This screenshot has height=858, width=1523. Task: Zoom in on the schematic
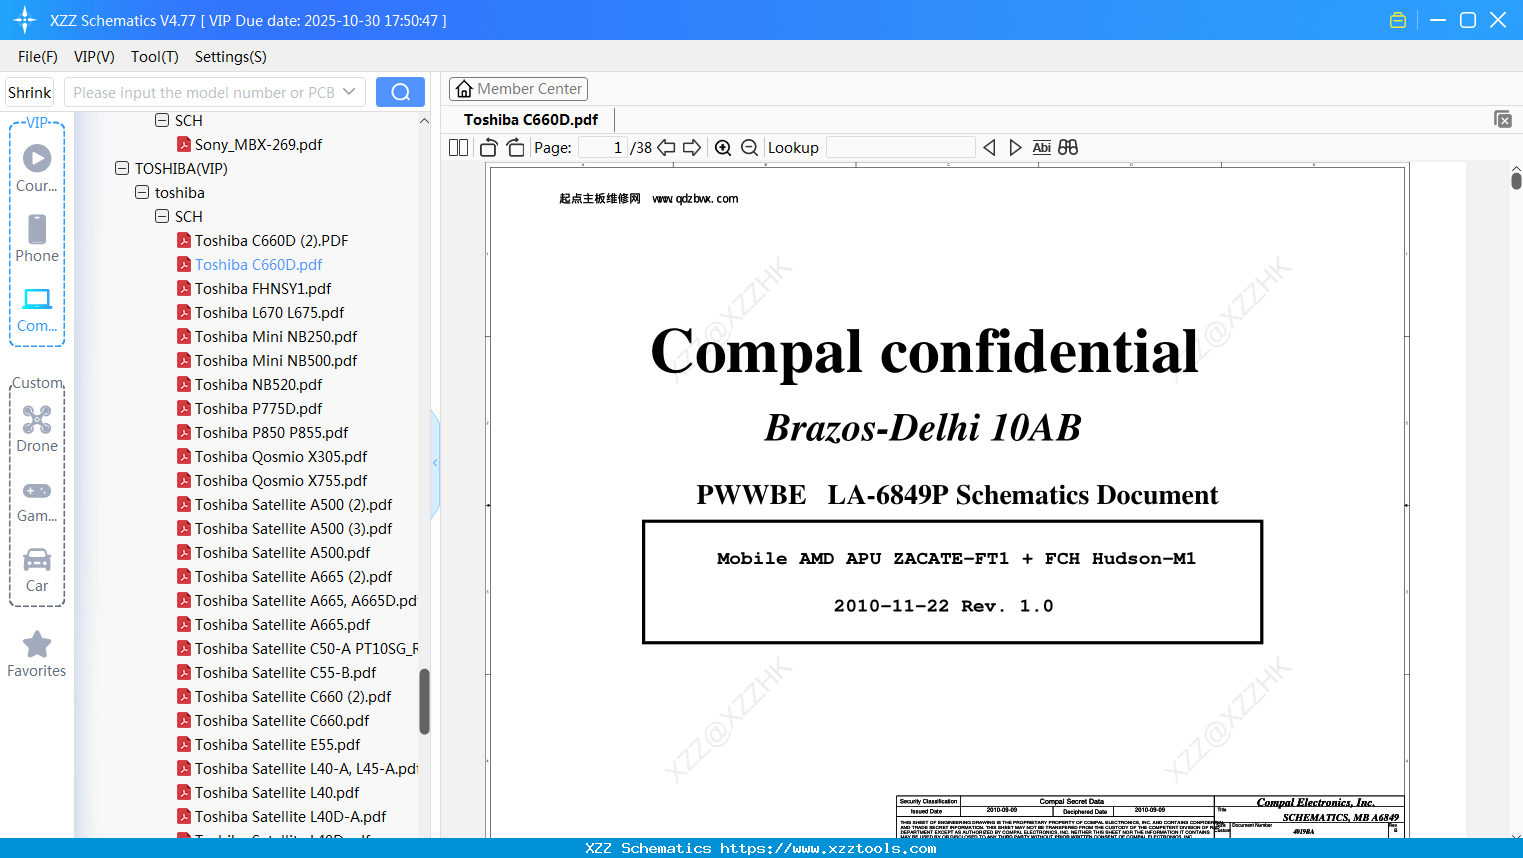click(x=723, y=148)
